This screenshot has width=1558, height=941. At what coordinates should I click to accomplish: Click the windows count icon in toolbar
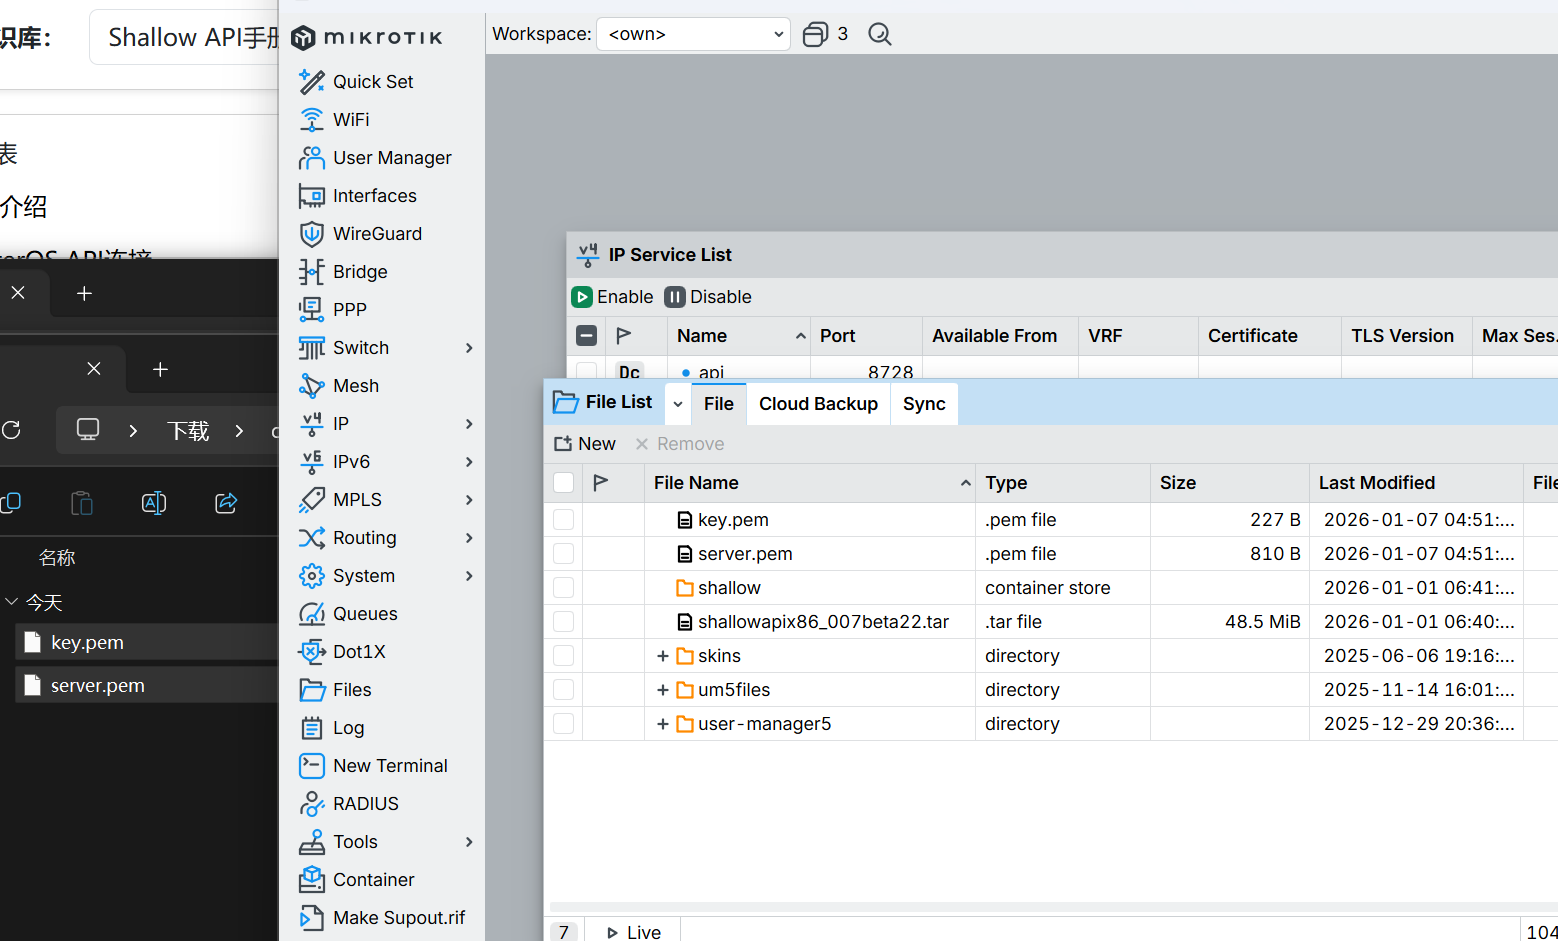[x=816, y=35]
